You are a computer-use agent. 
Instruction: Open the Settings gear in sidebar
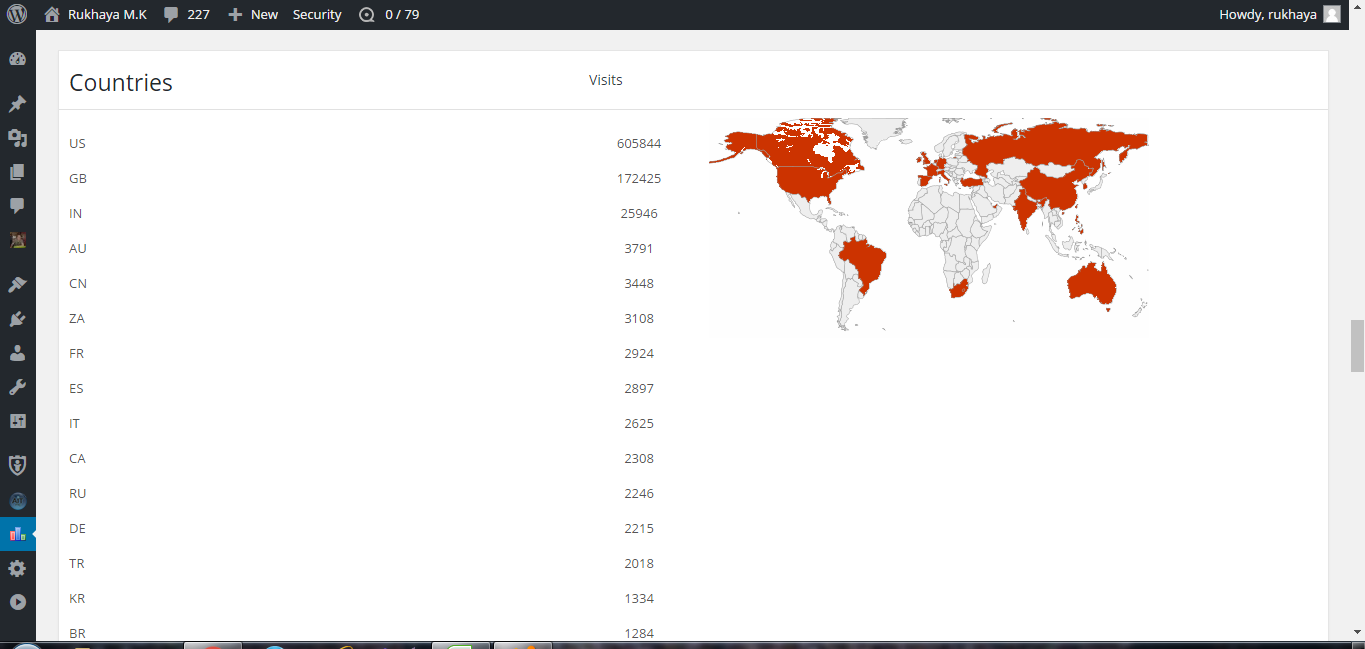17,568
